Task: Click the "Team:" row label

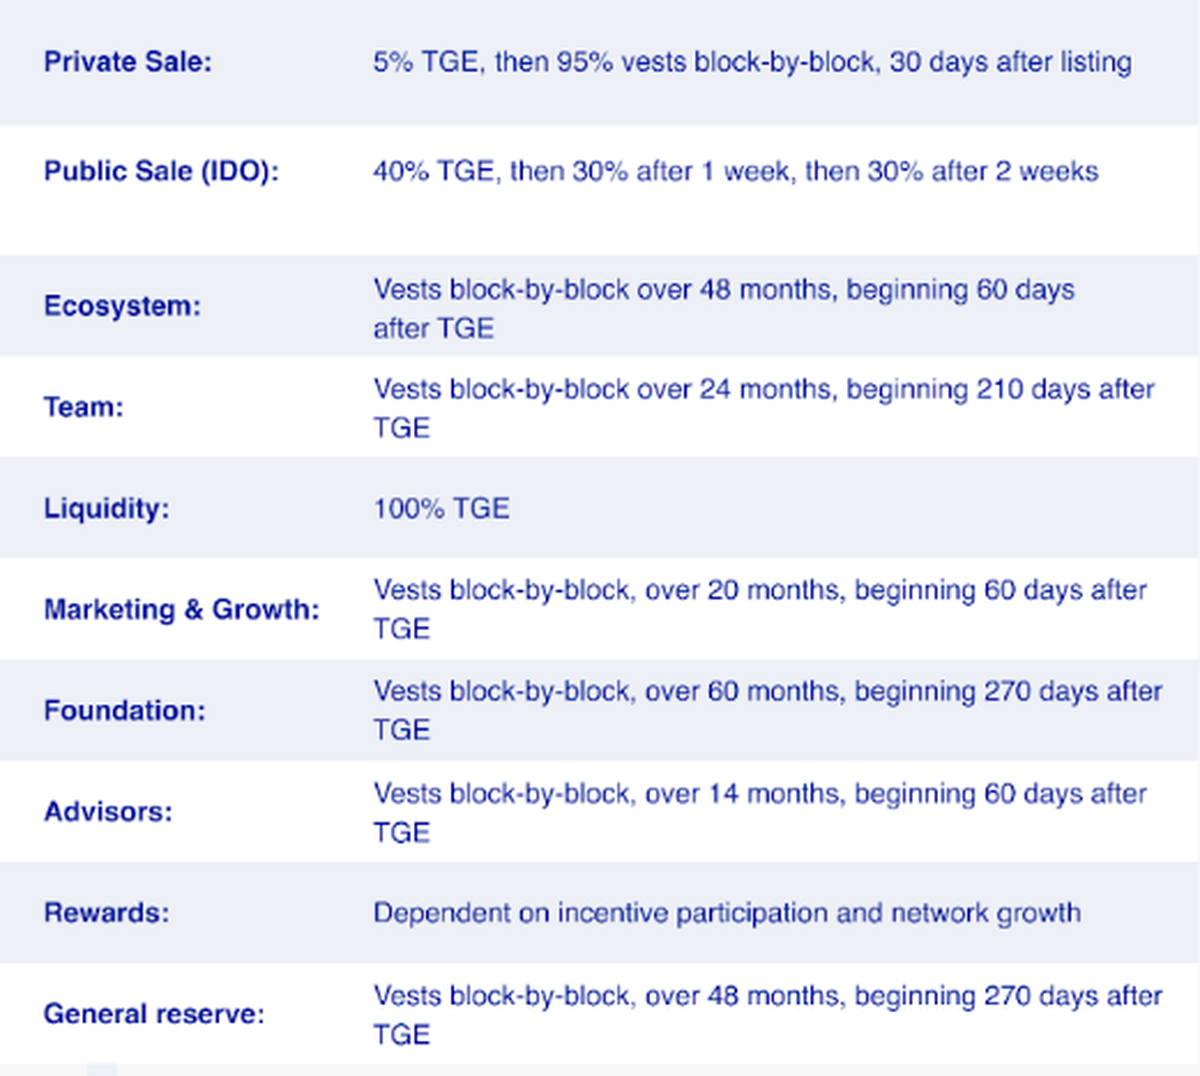Action: [84, 407]
